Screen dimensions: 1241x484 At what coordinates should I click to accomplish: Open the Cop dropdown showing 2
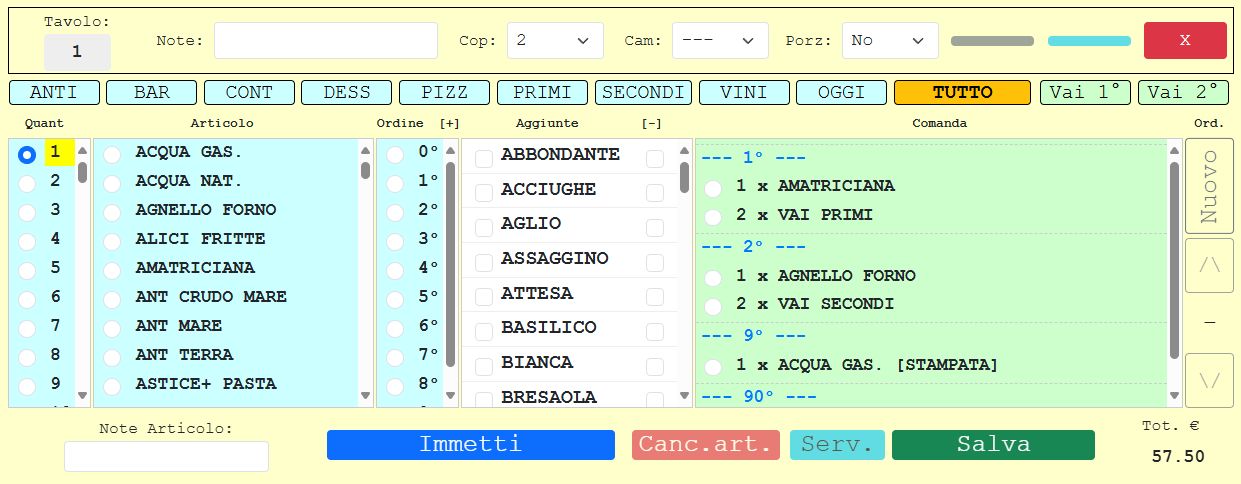555,41
